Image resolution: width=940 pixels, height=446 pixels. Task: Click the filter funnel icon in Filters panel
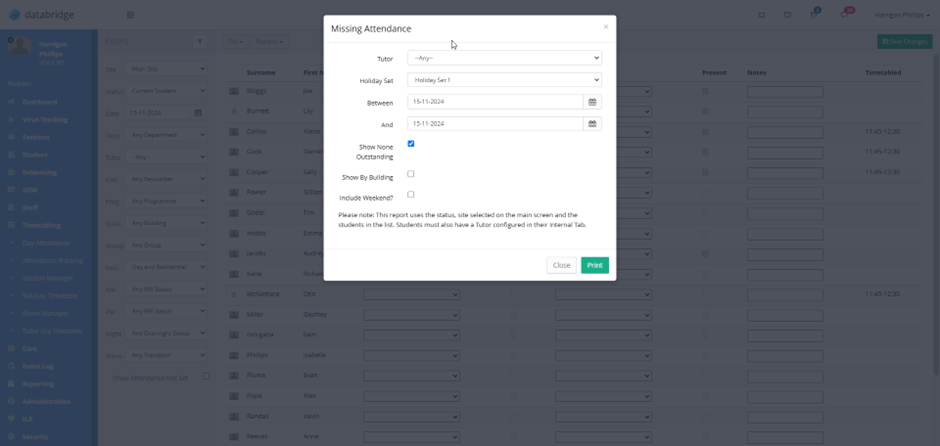(200, 41)
